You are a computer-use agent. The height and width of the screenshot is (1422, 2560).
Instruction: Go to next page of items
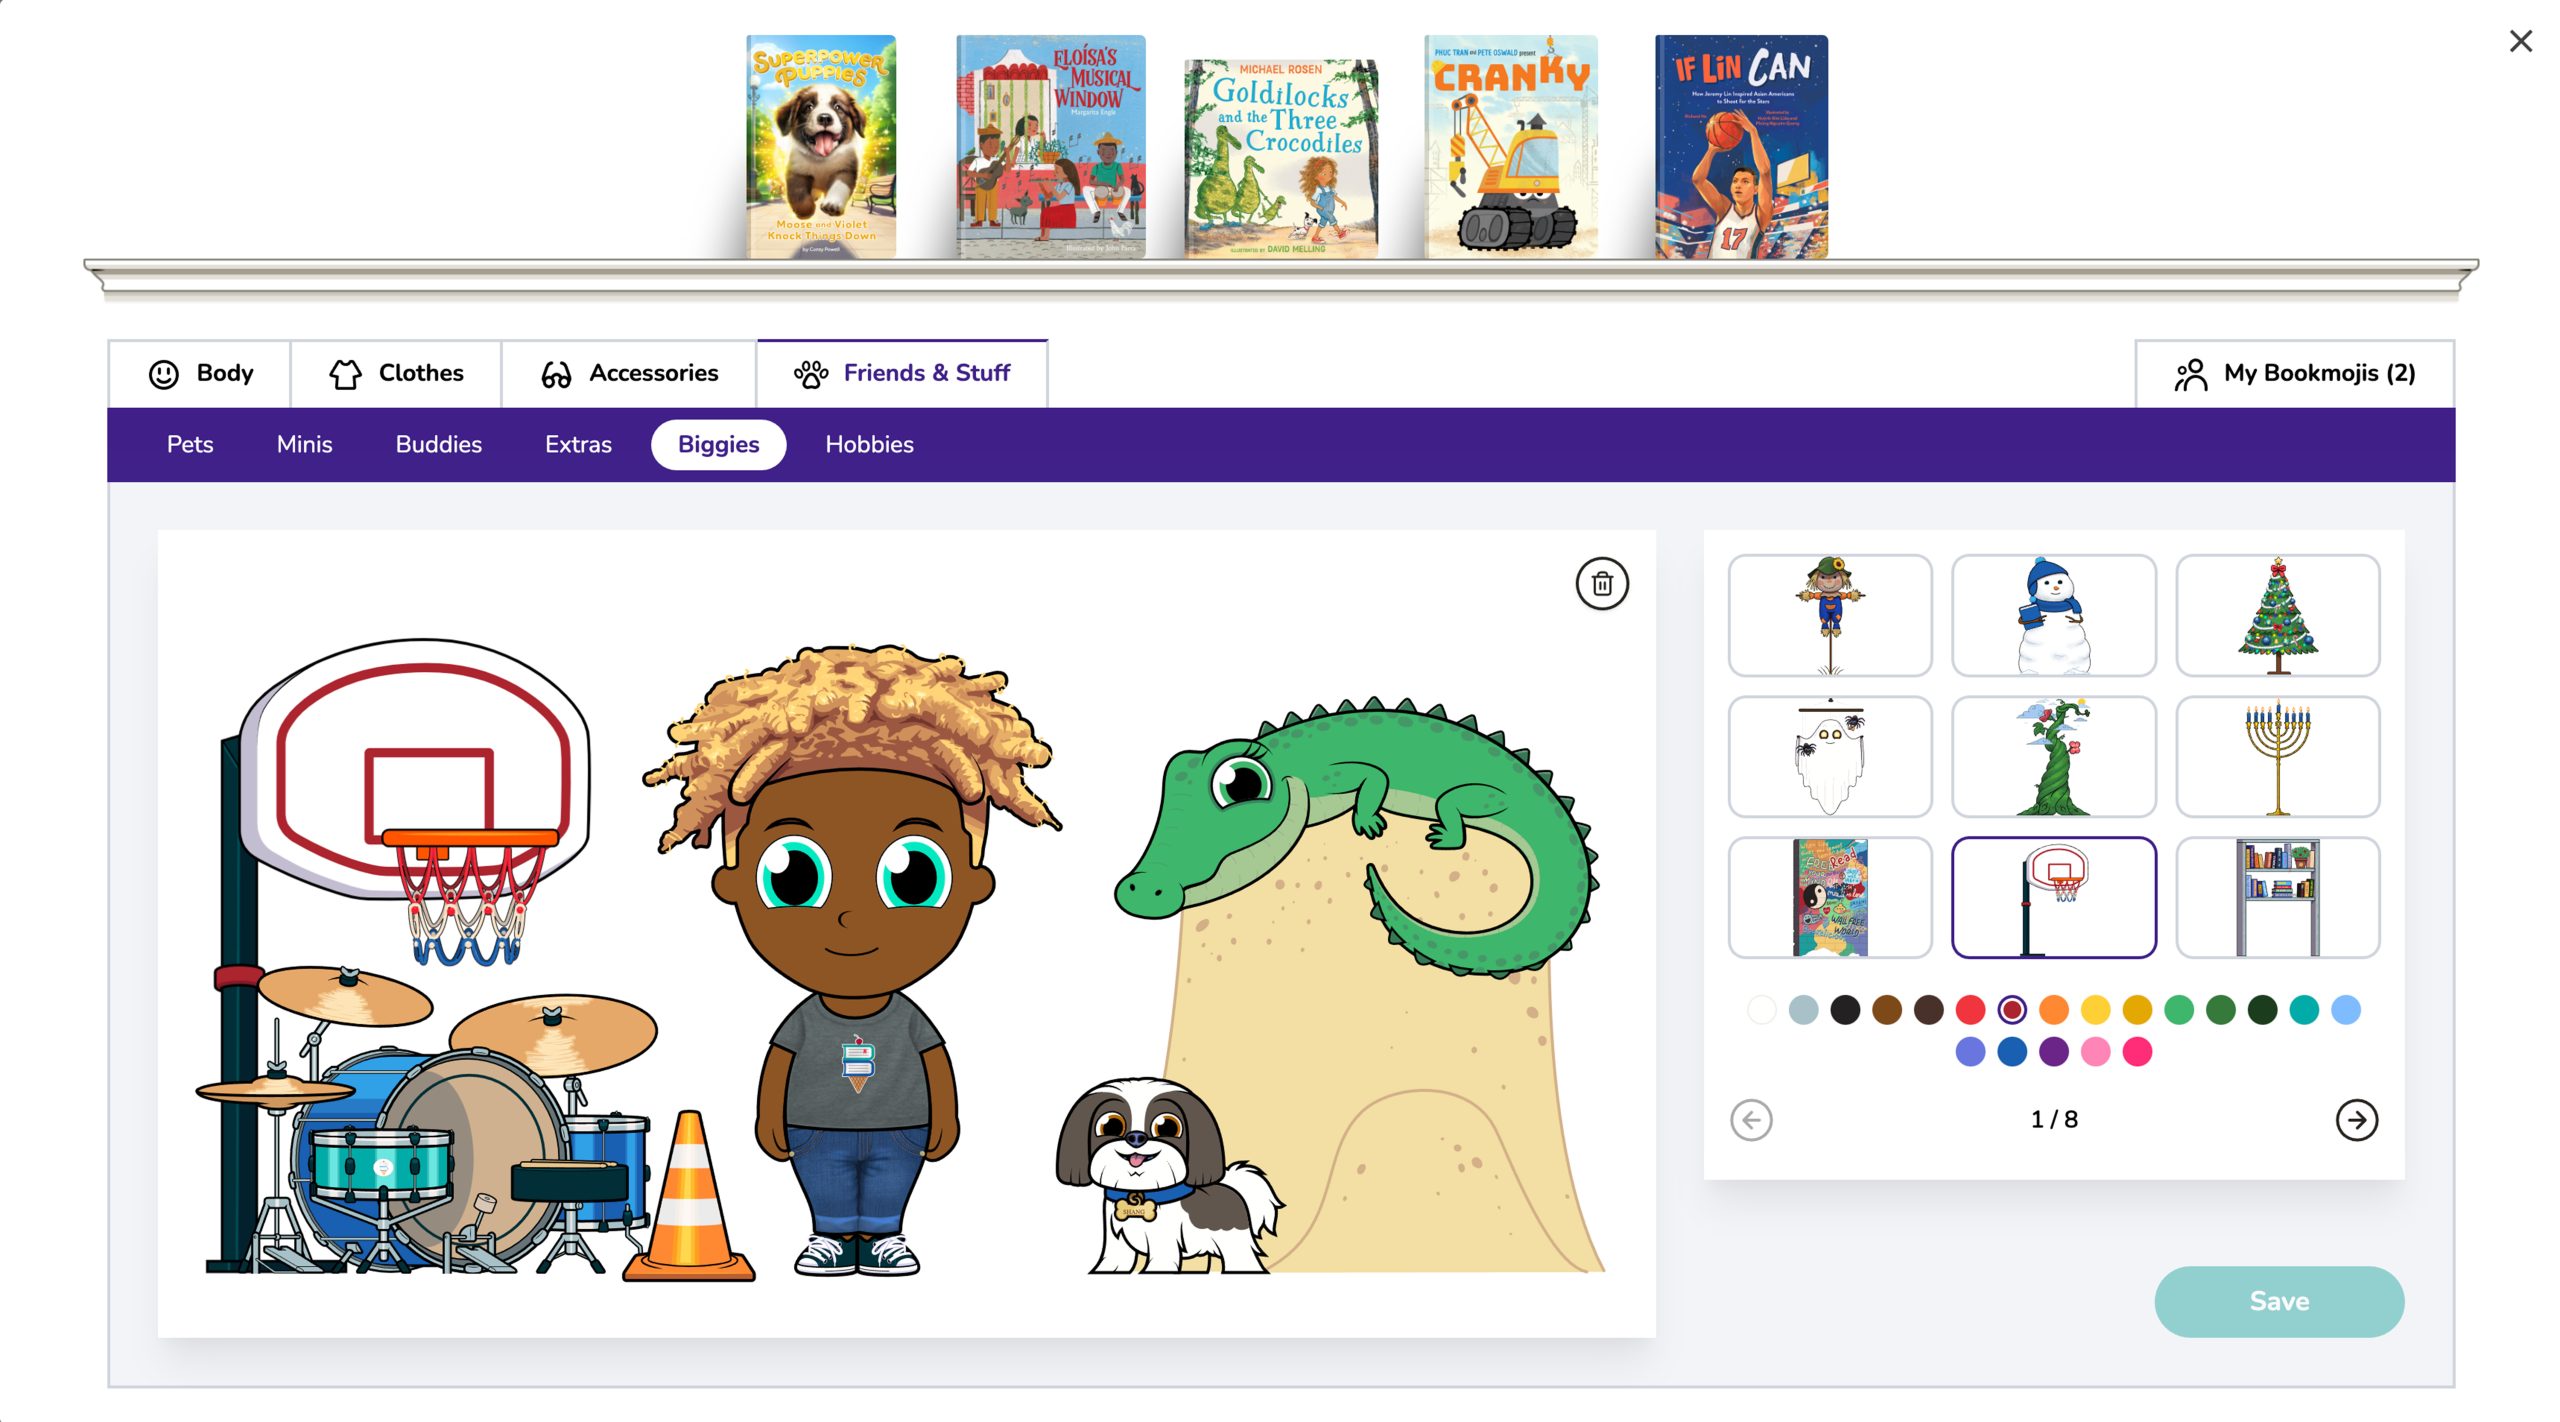pyautogui.click(x=2355, y=1119)
